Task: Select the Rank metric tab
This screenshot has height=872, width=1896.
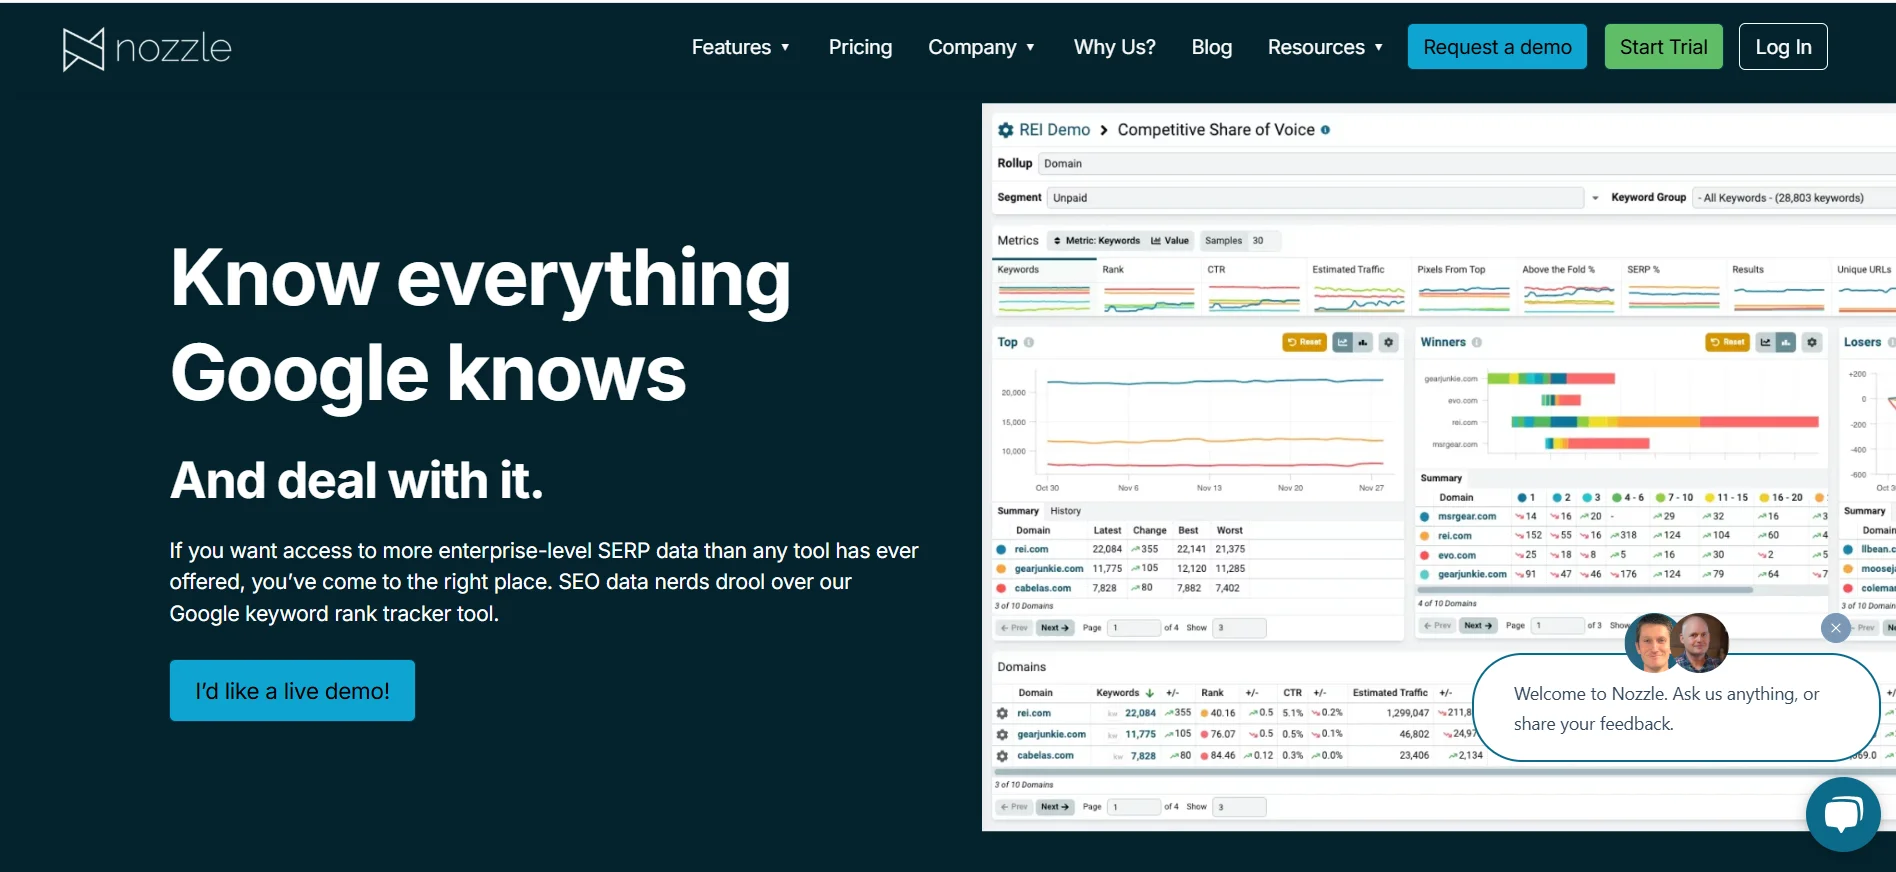Action: coord(1149,287)
